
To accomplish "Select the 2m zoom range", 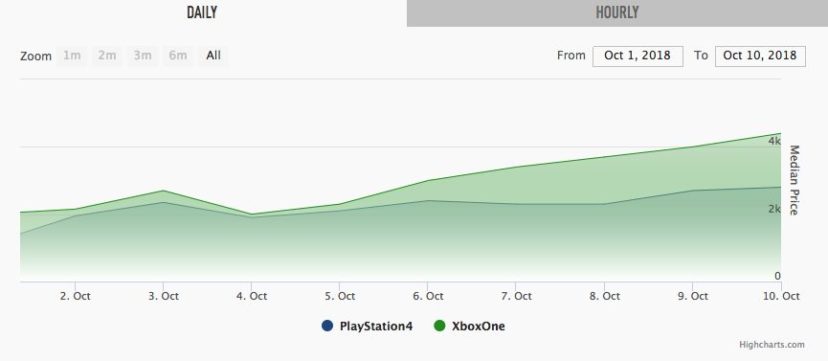I will (x=107, y=55).
